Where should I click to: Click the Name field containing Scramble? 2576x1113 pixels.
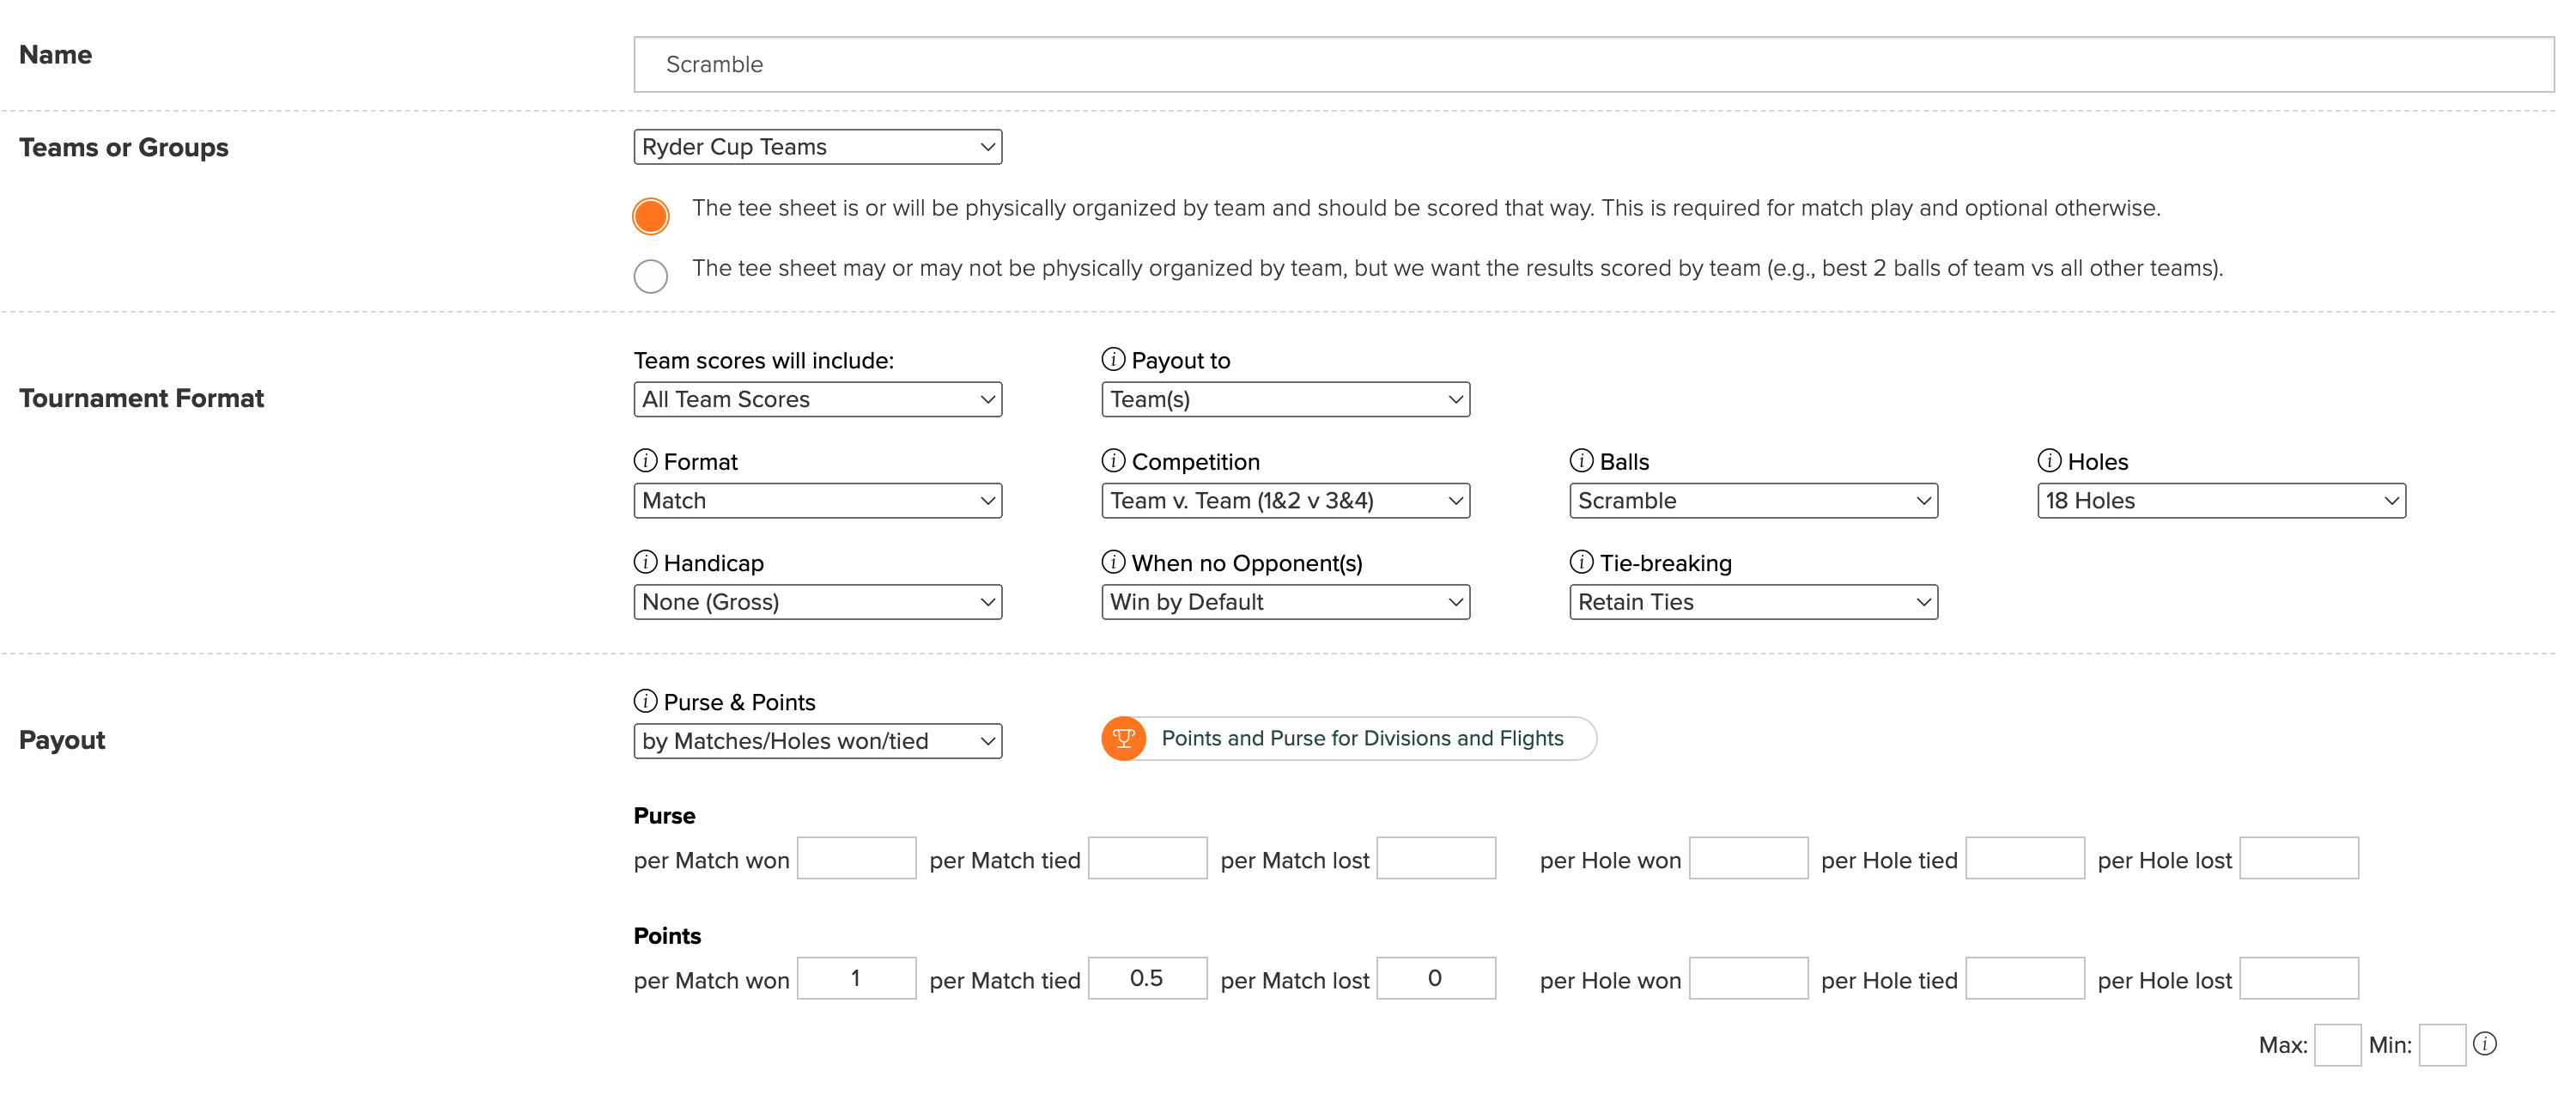click(1594, 65)
